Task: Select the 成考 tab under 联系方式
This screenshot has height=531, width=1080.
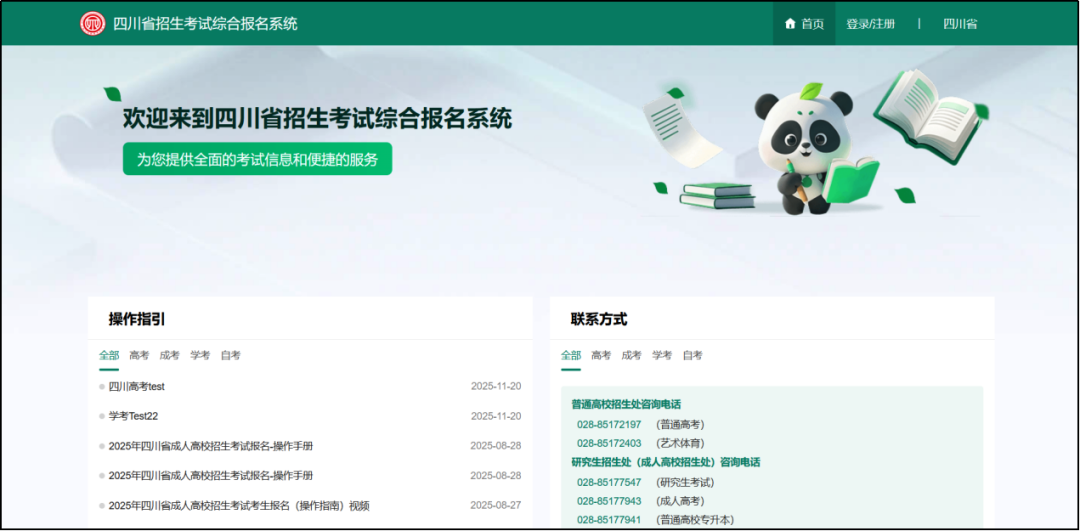Action: pyautogui.click(x=632, y=355)
